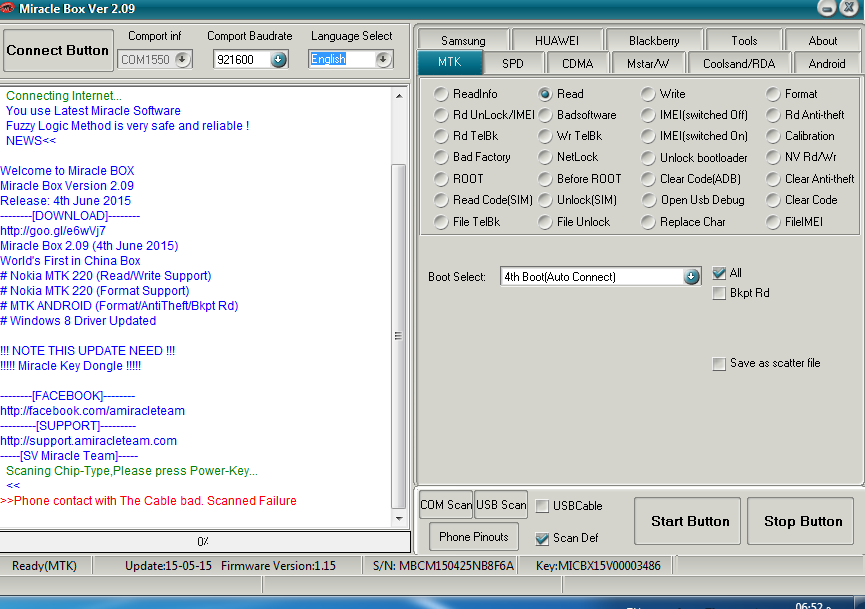This screenshot has width=865, height=609.
Task: Click the COM Scan button
Action: click(x=446, y=505)
